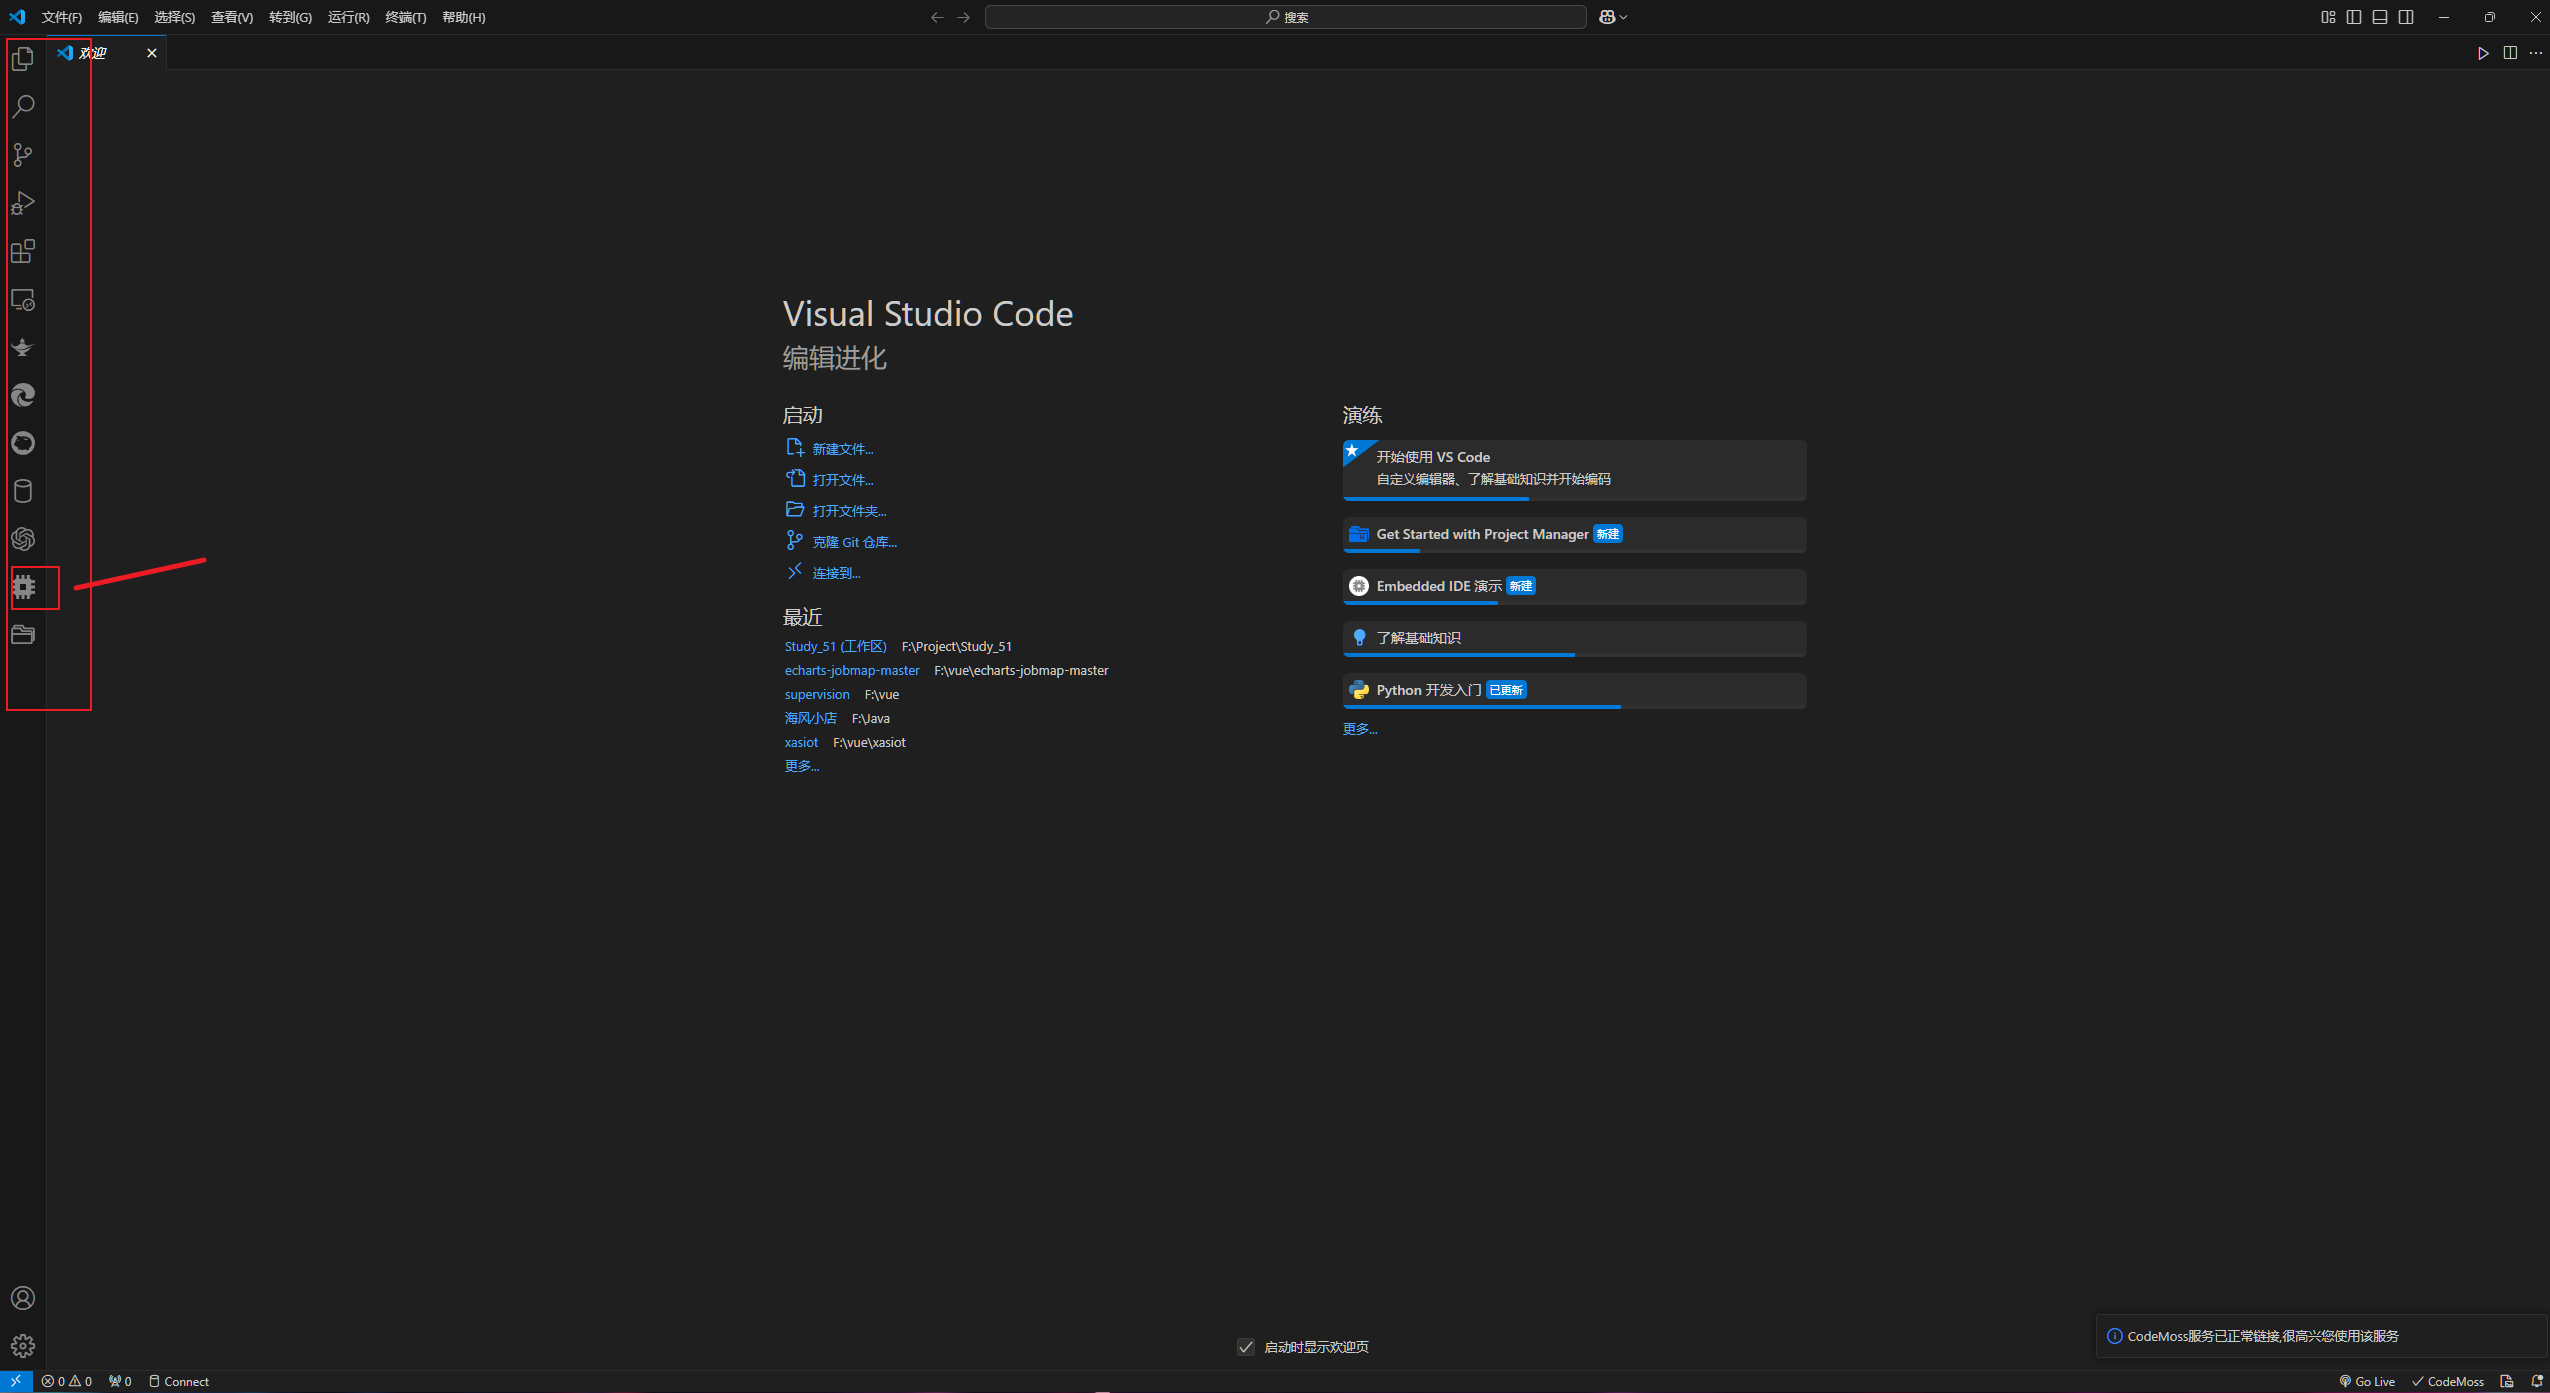The height and width of the screenshot is (1393, 2550).
Task: Open the Remote Explorer view
Action: [x=23, y=299]
